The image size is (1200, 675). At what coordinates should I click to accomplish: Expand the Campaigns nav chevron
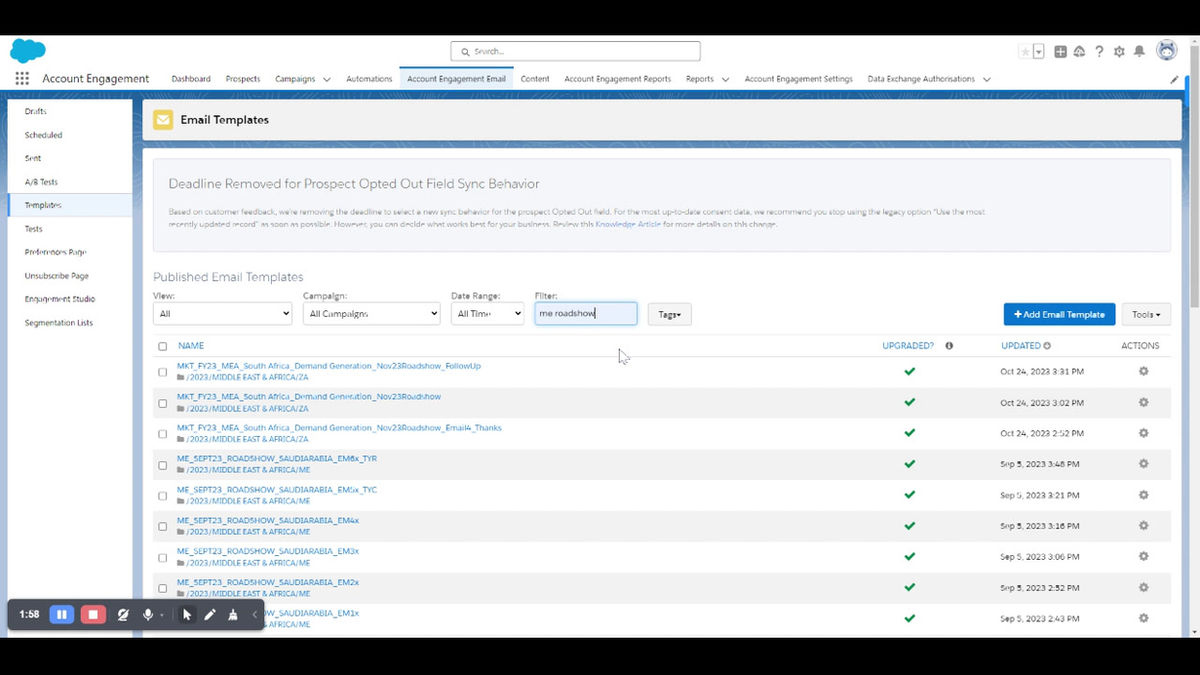(x=325, y=79)
